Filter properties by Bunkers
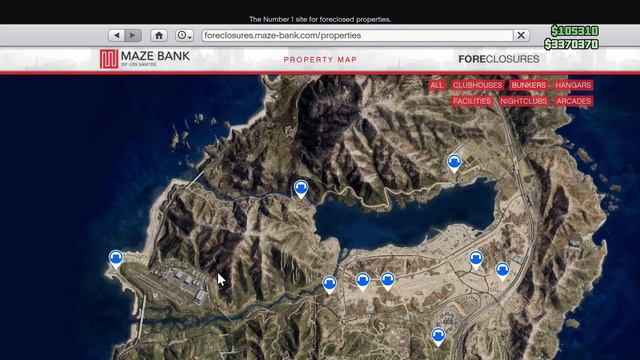This screenshot has width=640, height=360. tap(528, 85)
